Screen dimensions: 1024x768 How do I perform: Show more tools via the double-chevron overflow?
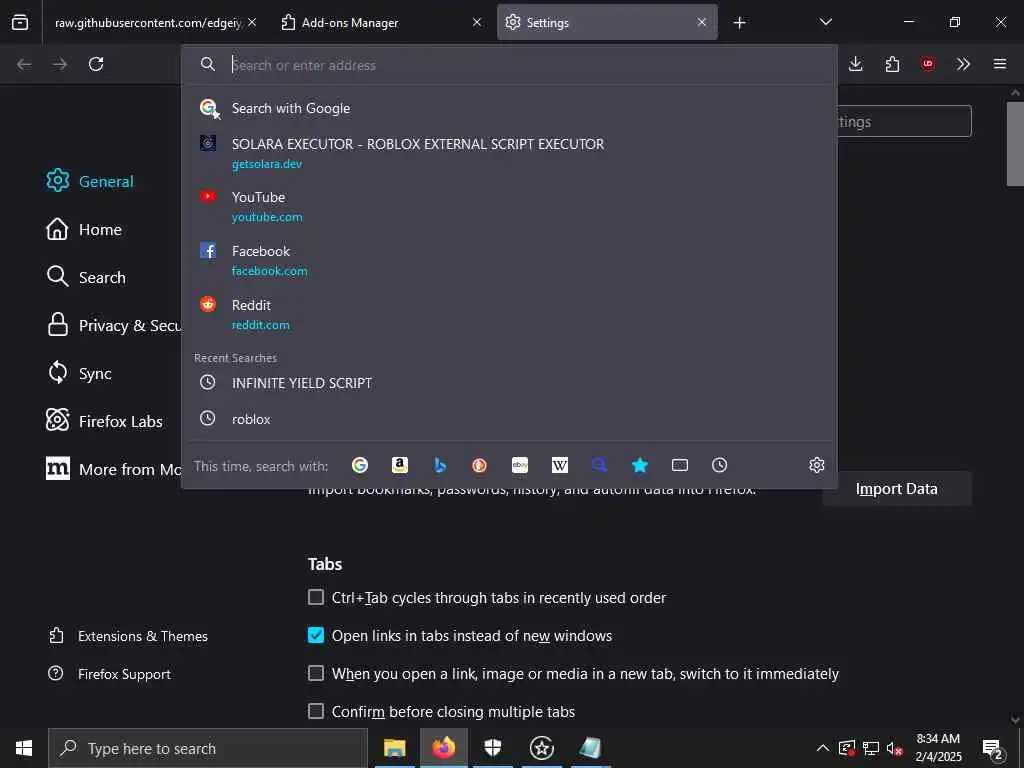pyautogui.click(x=963, y=64)
